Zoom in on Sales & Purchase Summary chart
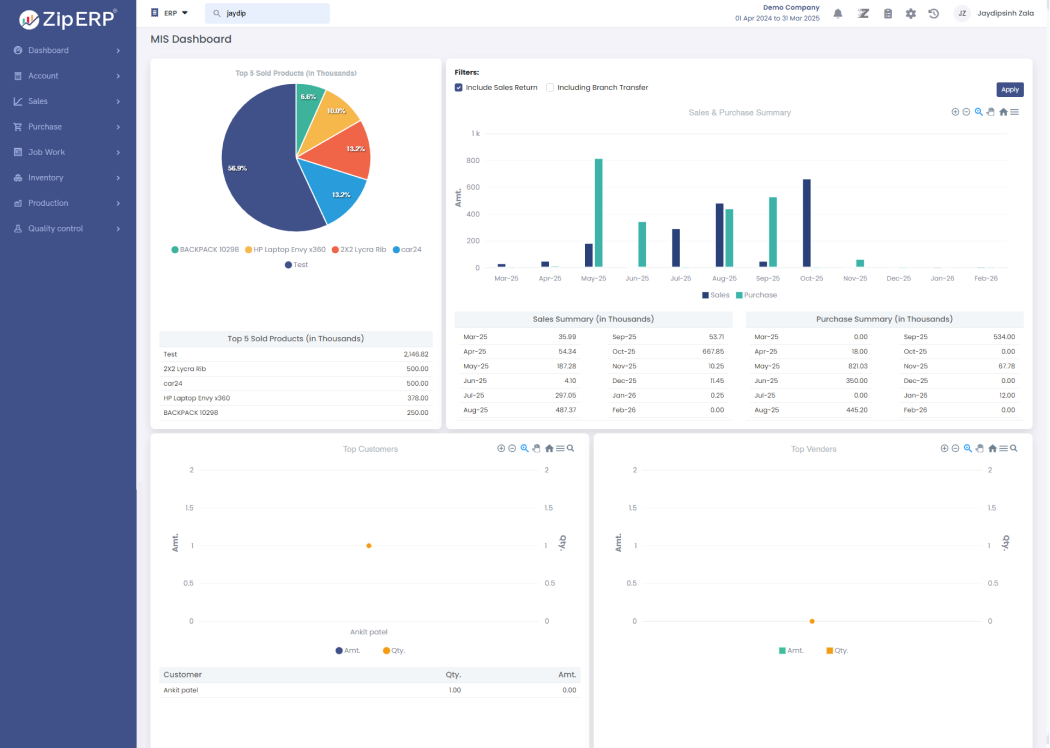The height and width of the screenshot is (748, 1050). tap(955, 112)
